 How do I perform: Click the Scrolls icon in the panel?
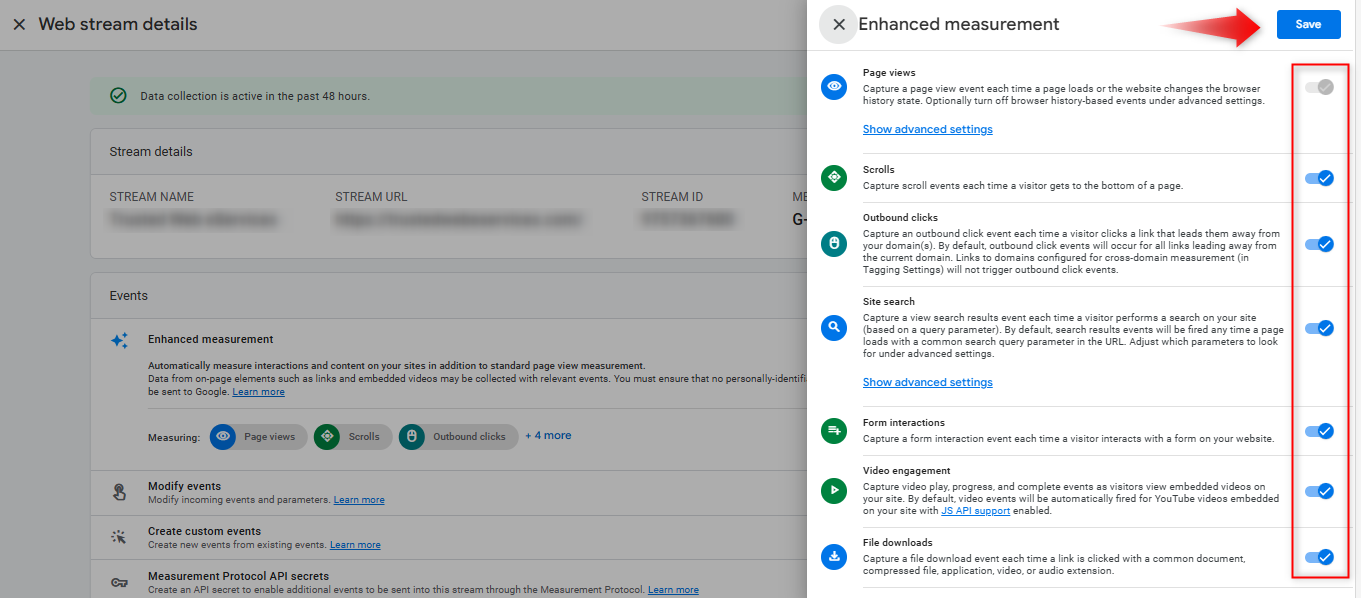pos(833,178)
